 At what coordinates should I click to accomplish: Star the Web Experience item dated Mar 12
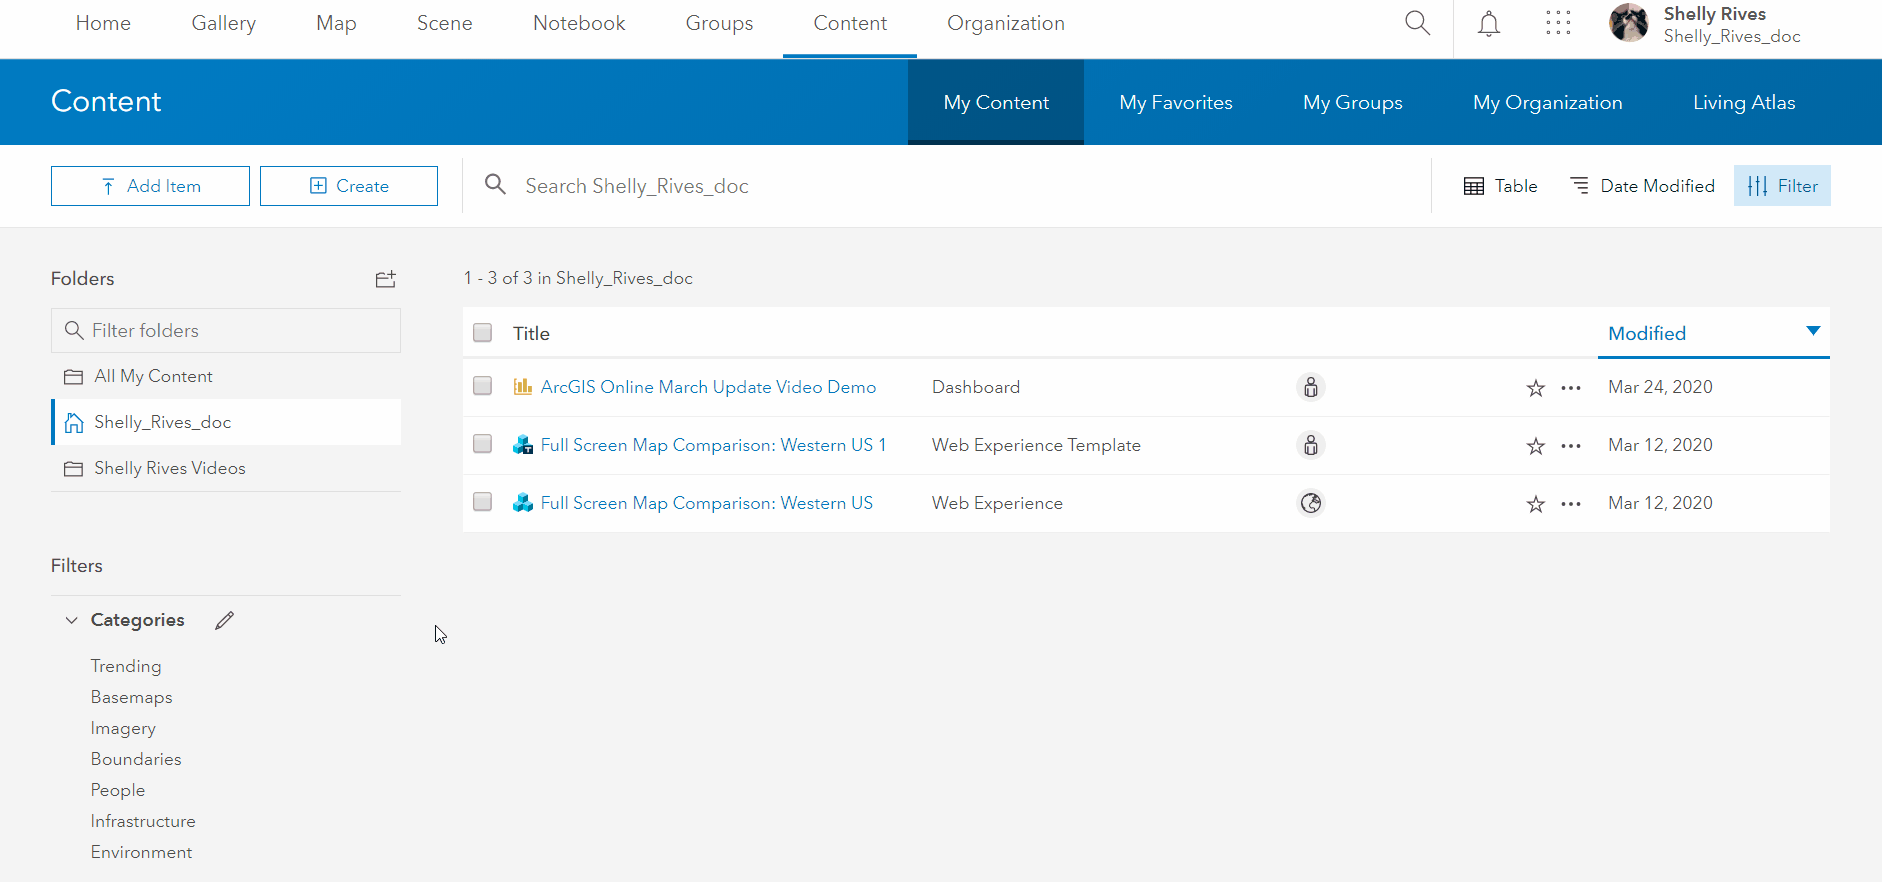[x=1536, y=504]
